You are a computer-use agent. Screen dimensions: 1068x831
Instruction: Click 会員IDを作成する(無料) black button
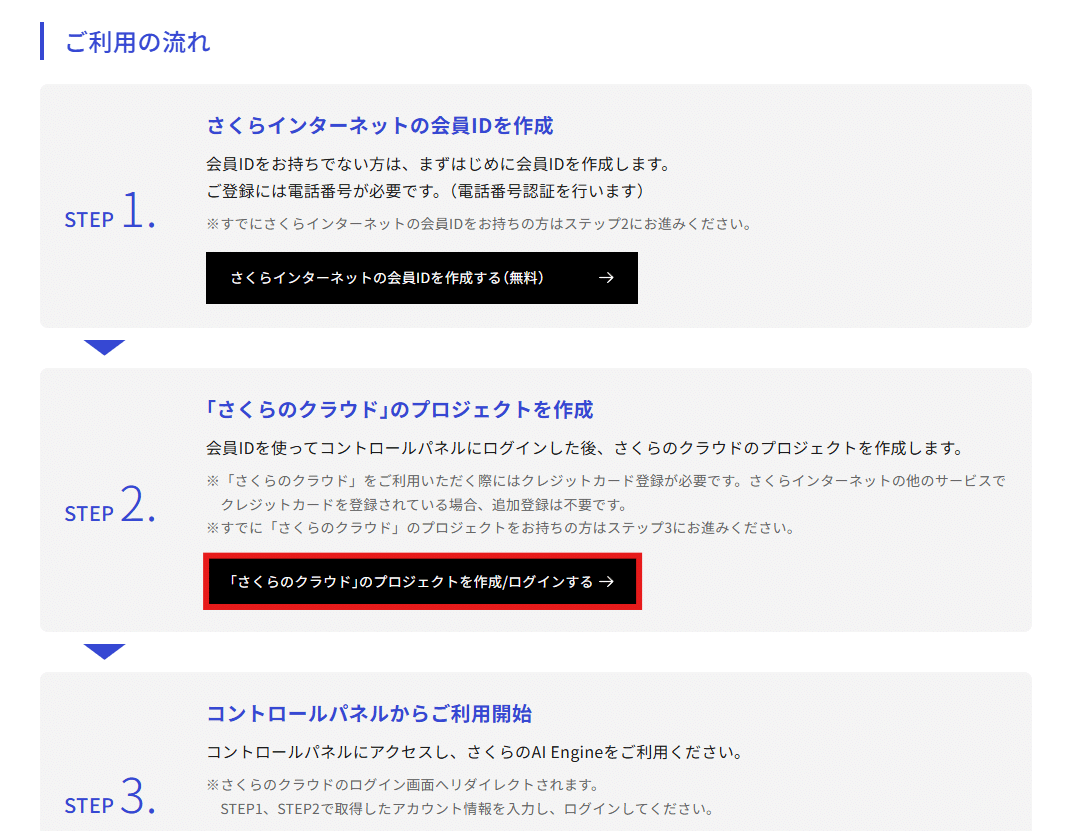420,278
